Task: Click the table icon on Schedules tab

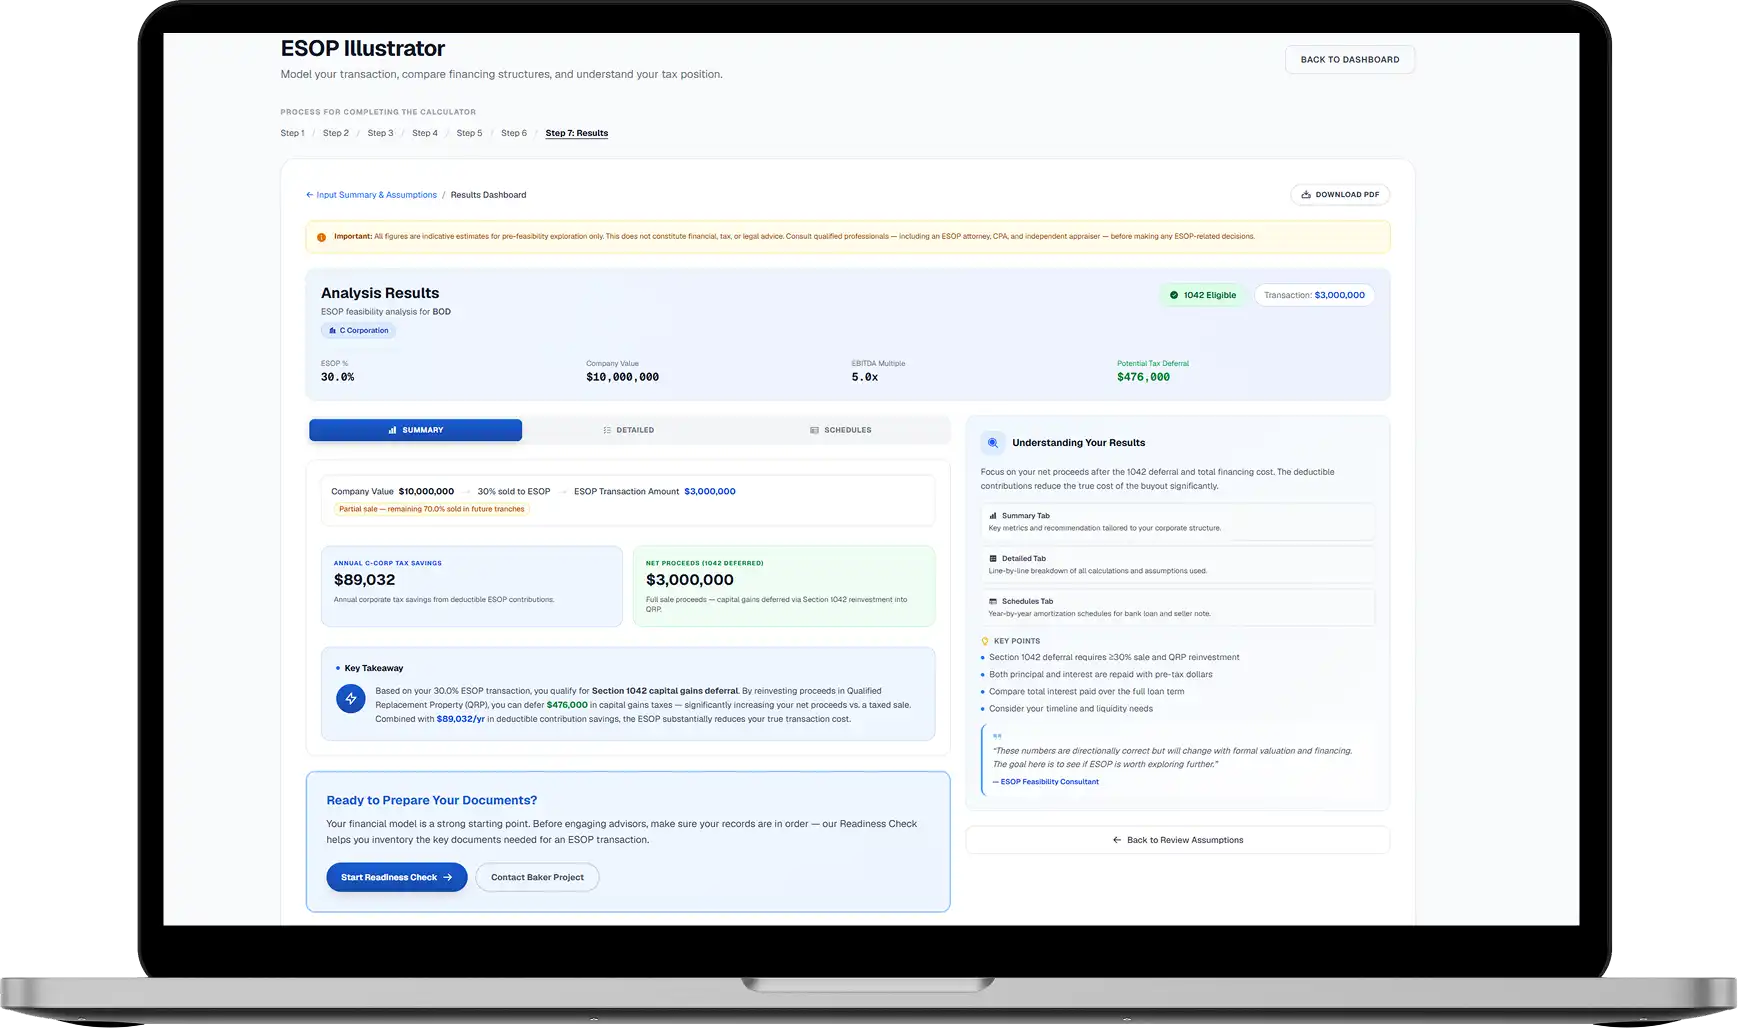Action: pos(814,430)
